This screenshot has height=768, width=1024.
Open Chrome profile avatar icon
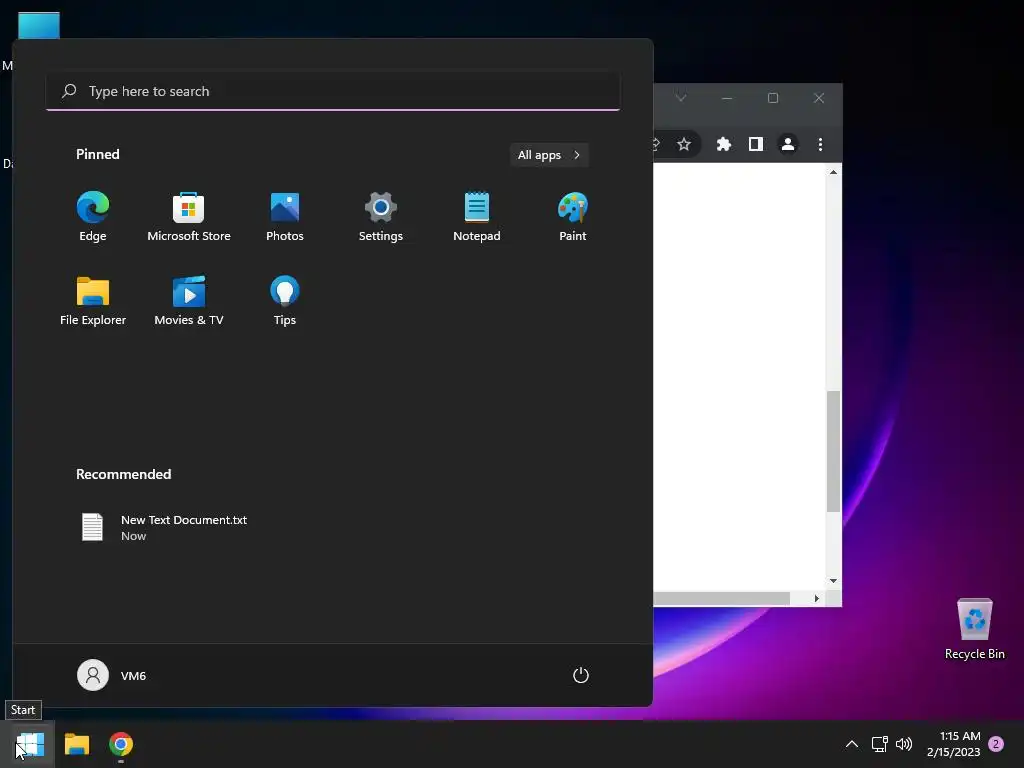point(788,144)
